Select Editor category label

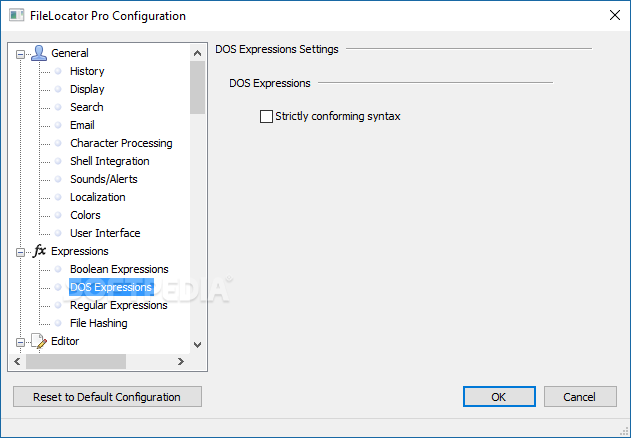[65, 341]
